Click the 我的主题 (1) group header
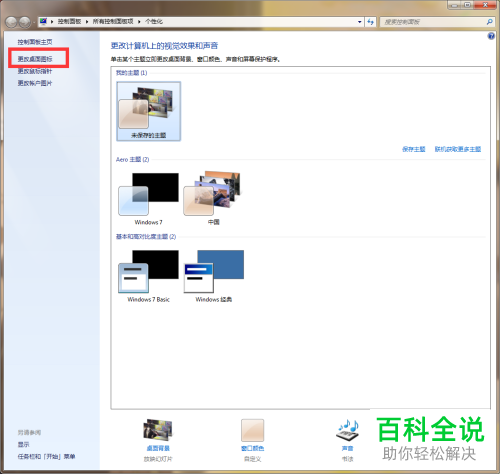This screenshot has height=474, width=500. pyautogui.click(x=132, y=73)
